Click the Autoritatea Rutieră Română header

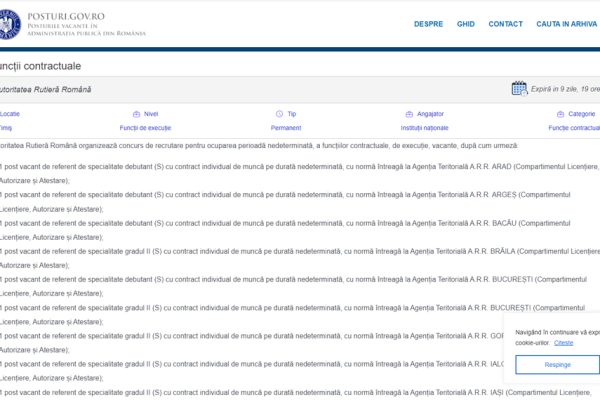coord(46,90)
